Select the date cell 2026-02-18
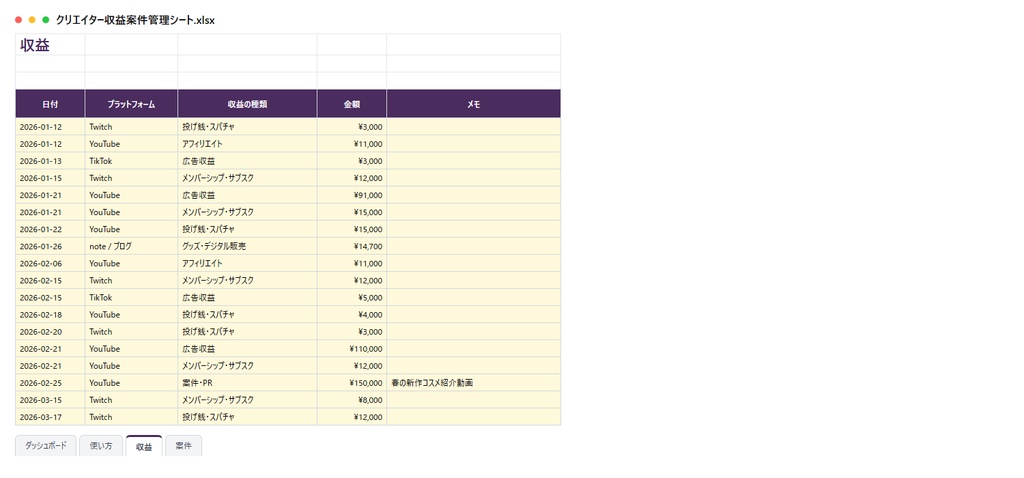Viewport: 1024px width, 478px height. (50, 315)
